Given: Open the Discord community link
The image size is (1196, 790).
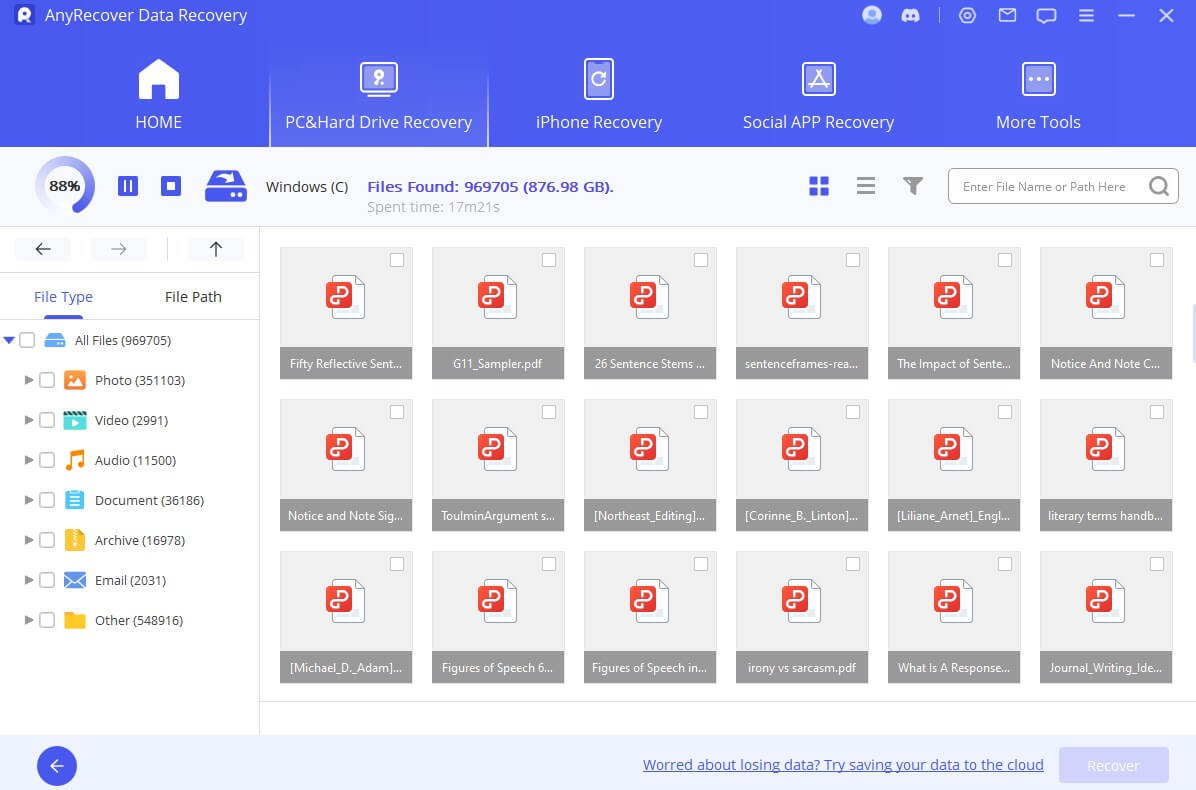Looking at the screenshot, I should pyautogui.click(x=911, y=15).
